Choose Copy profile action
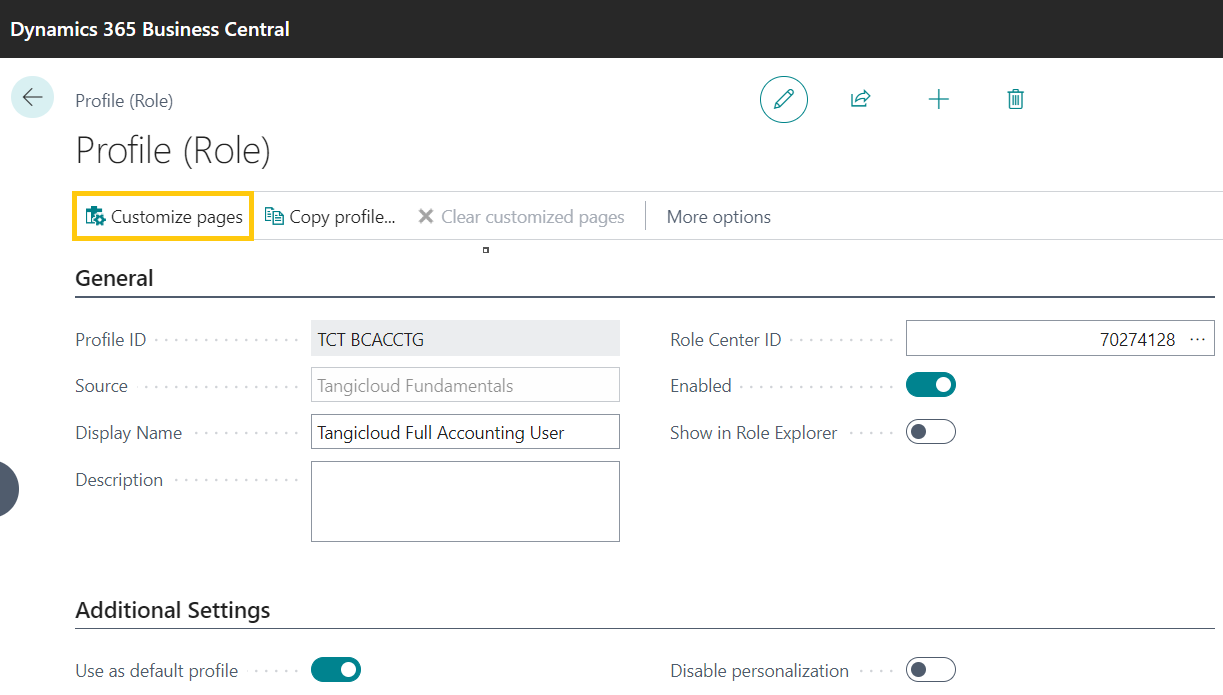 click(x=330, y=217)
